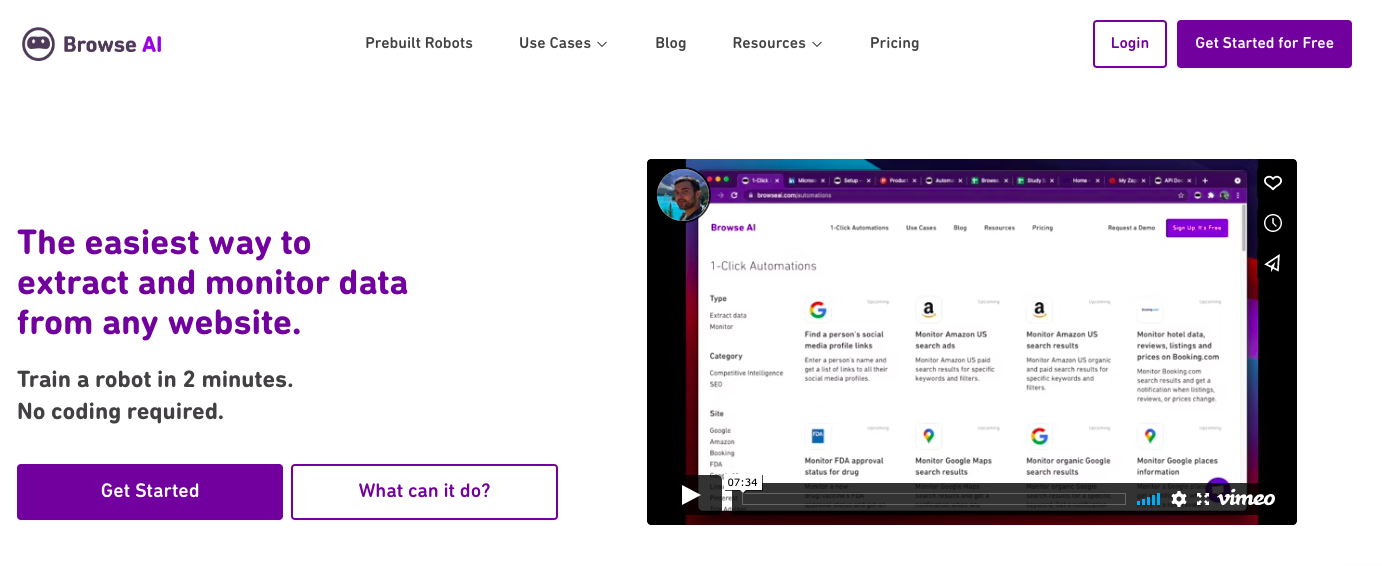This screenshot has height=566, width=1382.
Task: Click the text 'Train a robot in 2 minutes.'
Action: coord(155,379)
